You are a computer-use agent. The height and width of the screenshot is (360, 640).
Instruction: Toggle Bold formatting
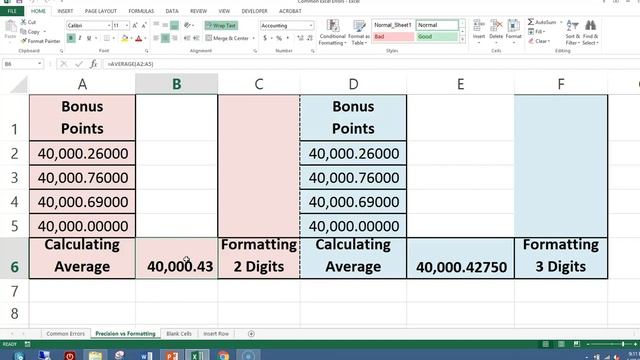(71, 38)
